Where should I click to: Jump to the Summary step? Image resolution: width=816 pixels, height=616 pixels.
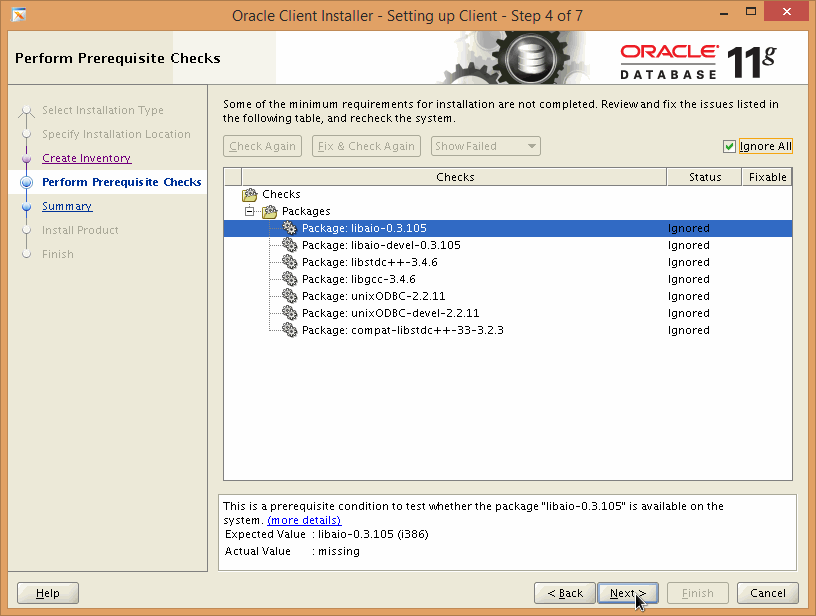tap(67, 206)
